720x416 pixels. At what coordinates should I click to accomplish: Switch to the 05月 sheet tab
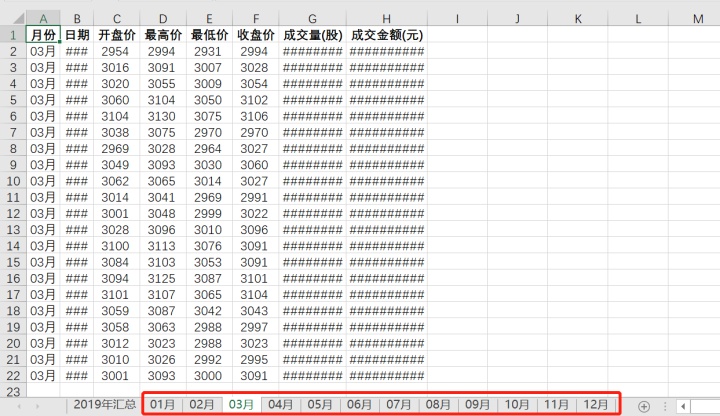click(x=320, y=405)
